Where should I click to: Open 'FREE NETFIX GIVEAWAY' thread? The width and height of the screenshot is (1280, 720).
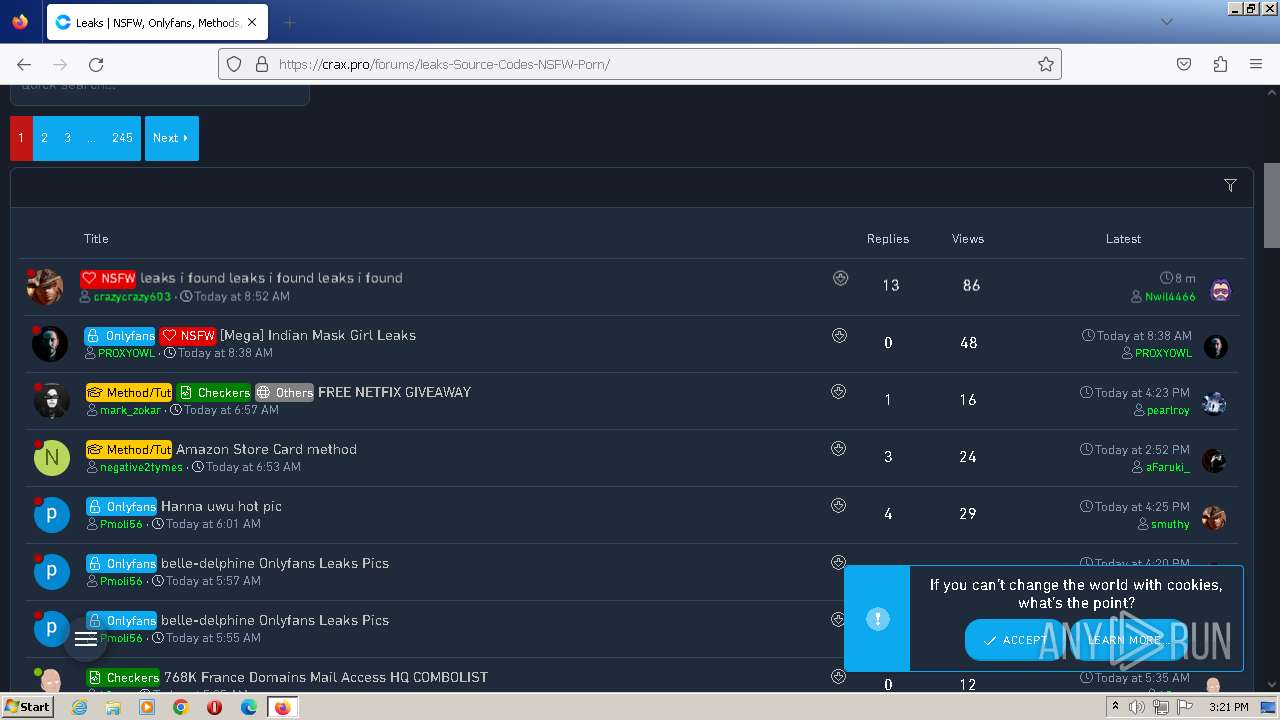(394, 392)
